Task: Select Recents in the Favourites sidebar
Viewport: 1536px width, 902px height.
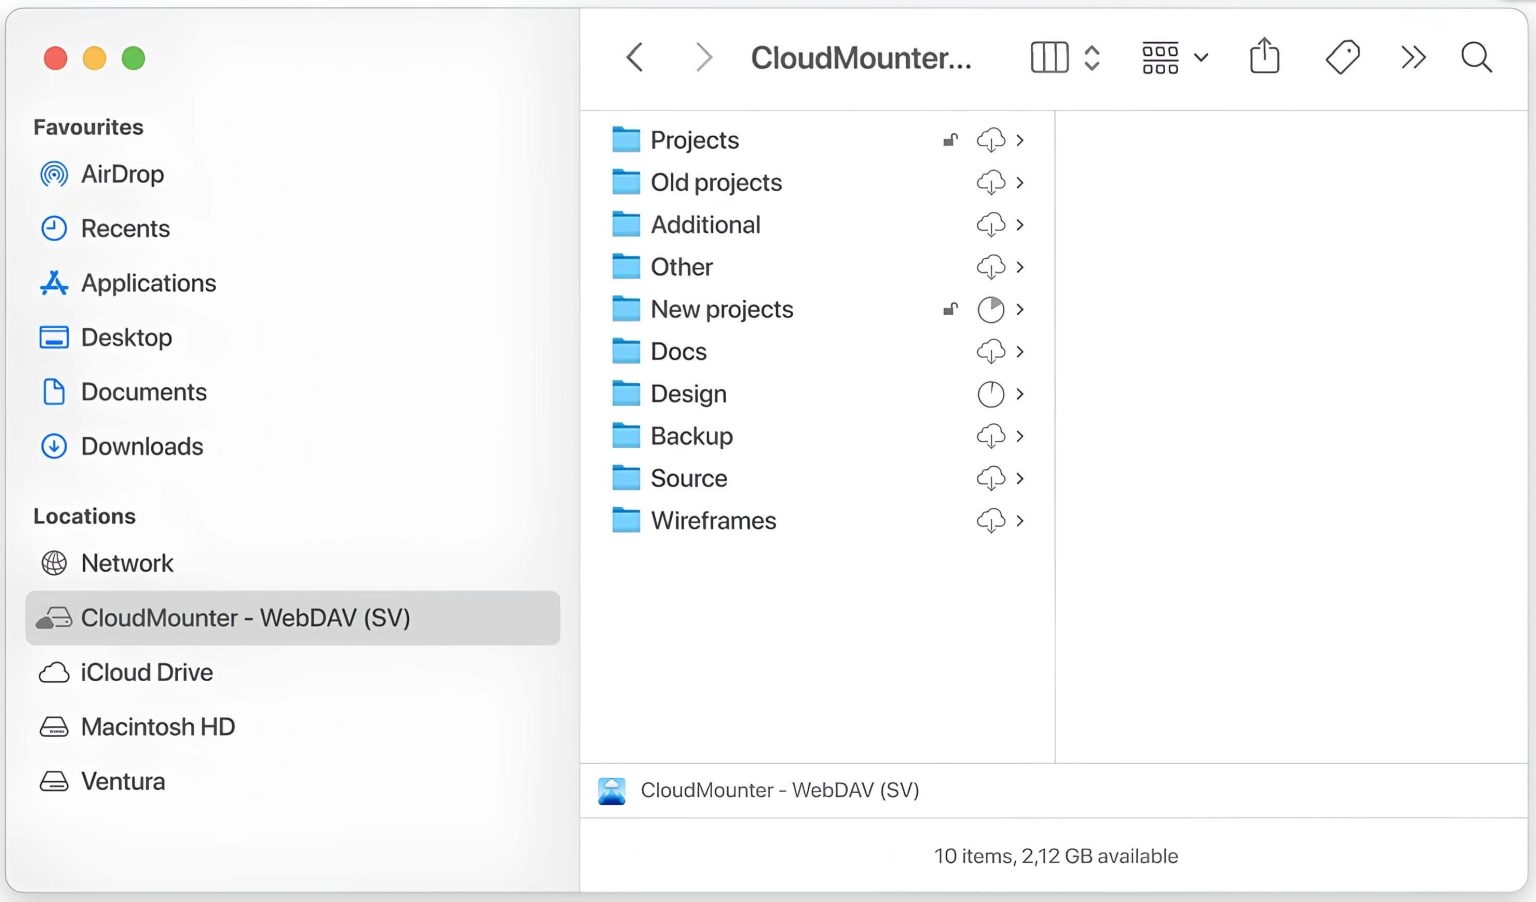Action: coord(125,228)
